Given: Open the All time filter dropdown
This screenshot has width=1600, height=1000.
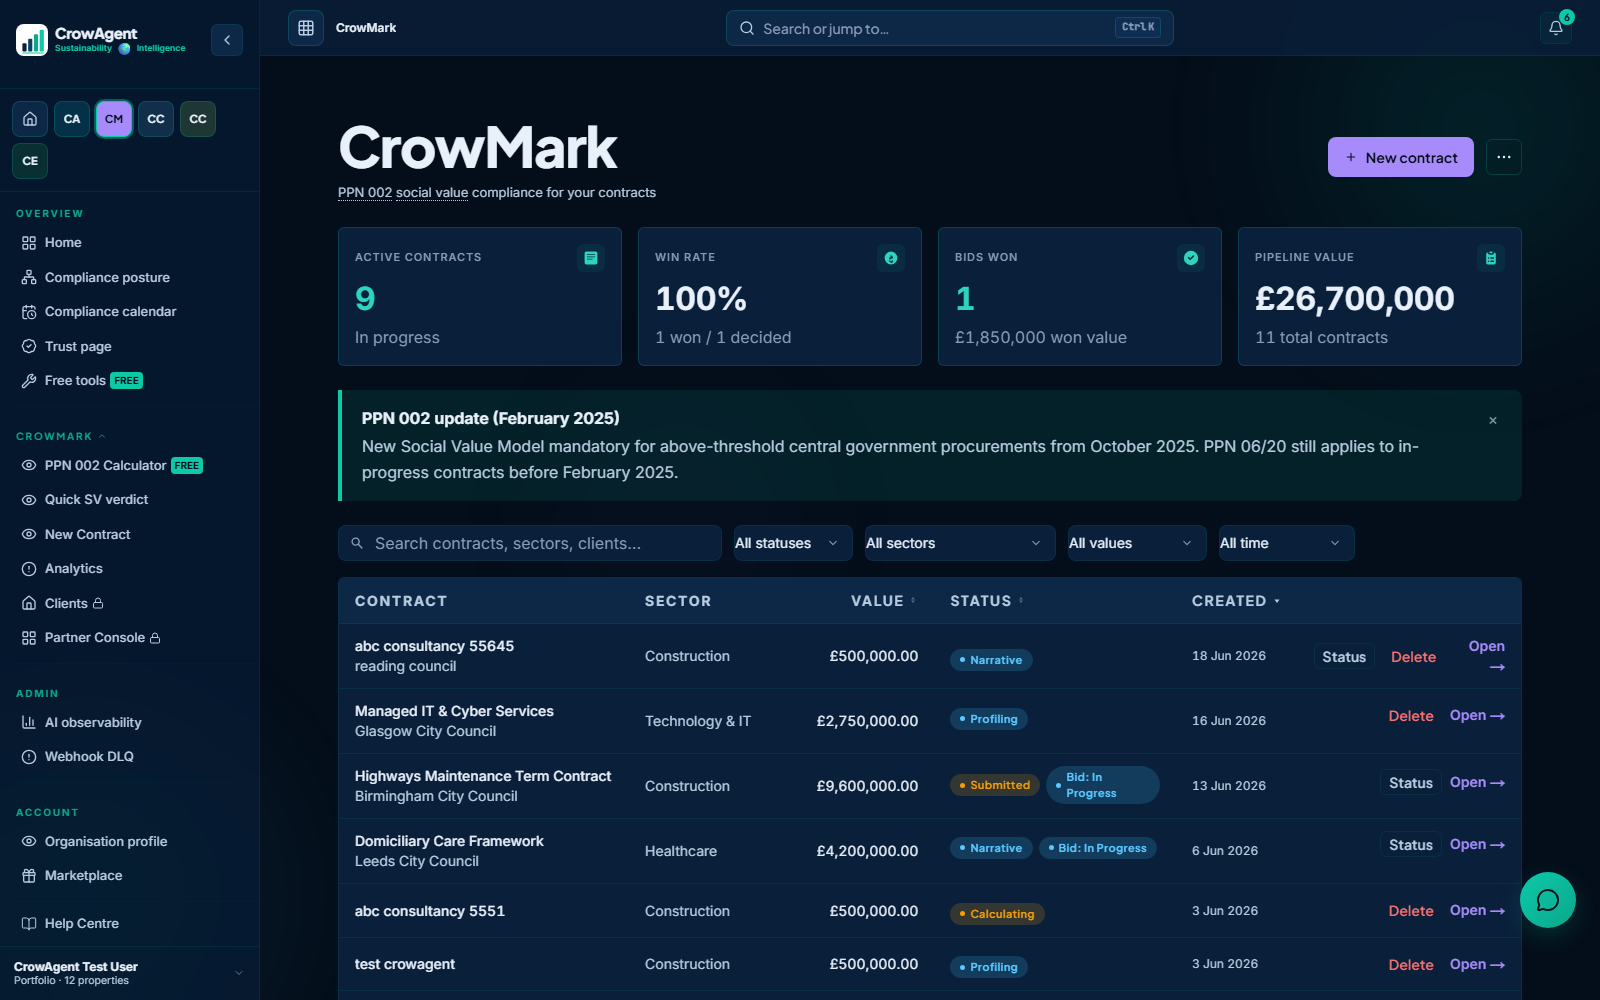Looking at the screenshot, I should coord(1287,543).
